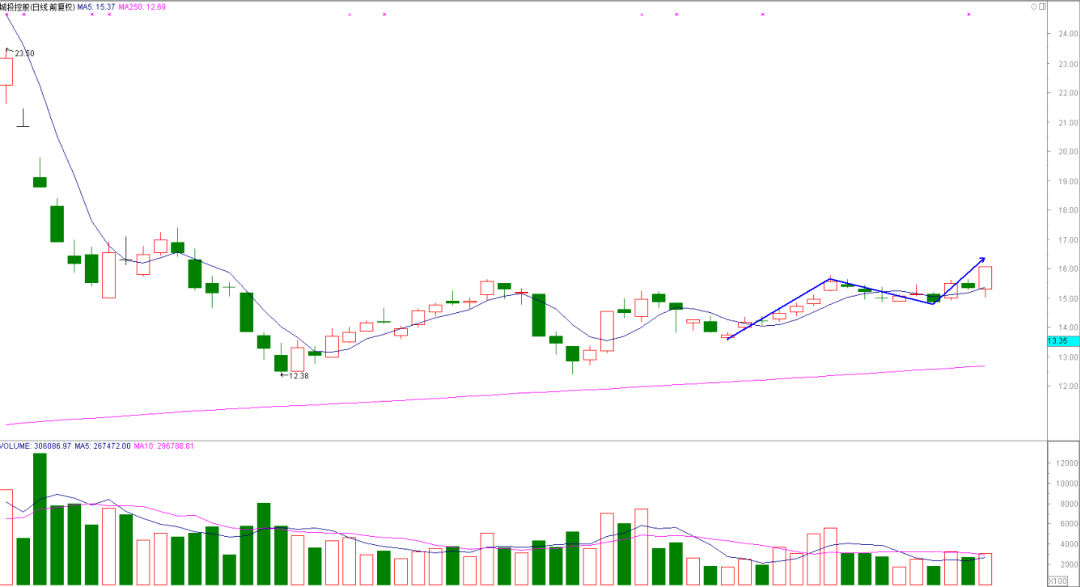The width and height of the screenshot is (1080, 587).
Task: Click the 12000 volume axis label
Action: pyautogui.click(x=1067, y=464)
